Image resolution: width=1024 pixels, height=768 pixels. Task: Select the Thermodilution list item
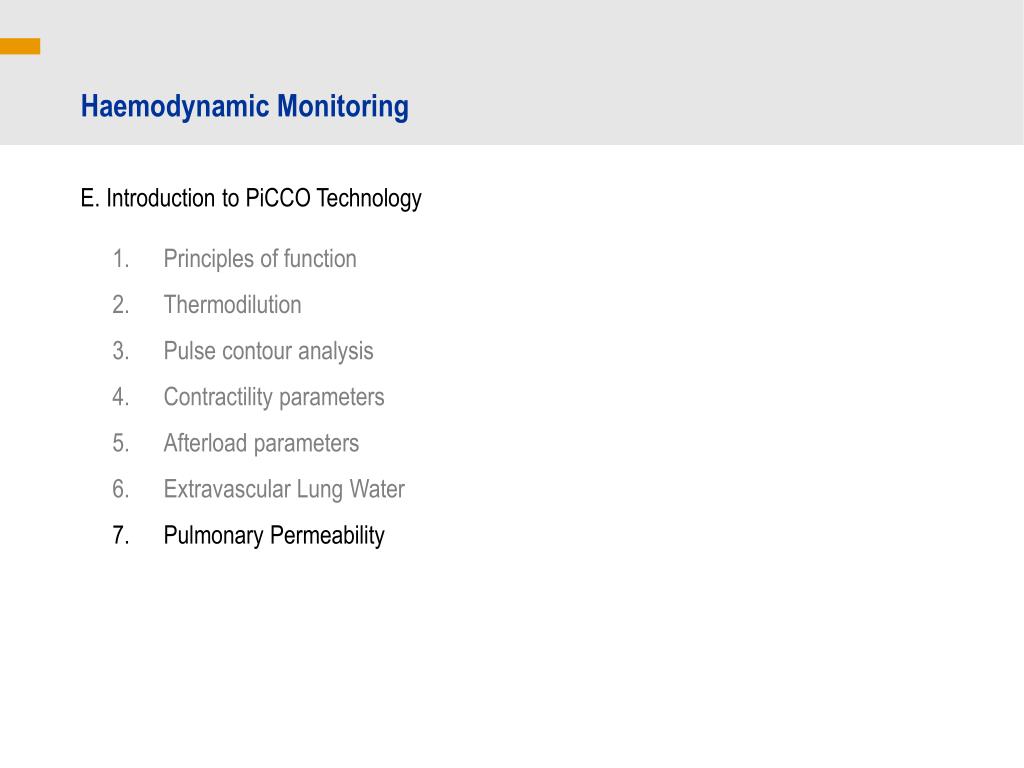pos(232,305)
